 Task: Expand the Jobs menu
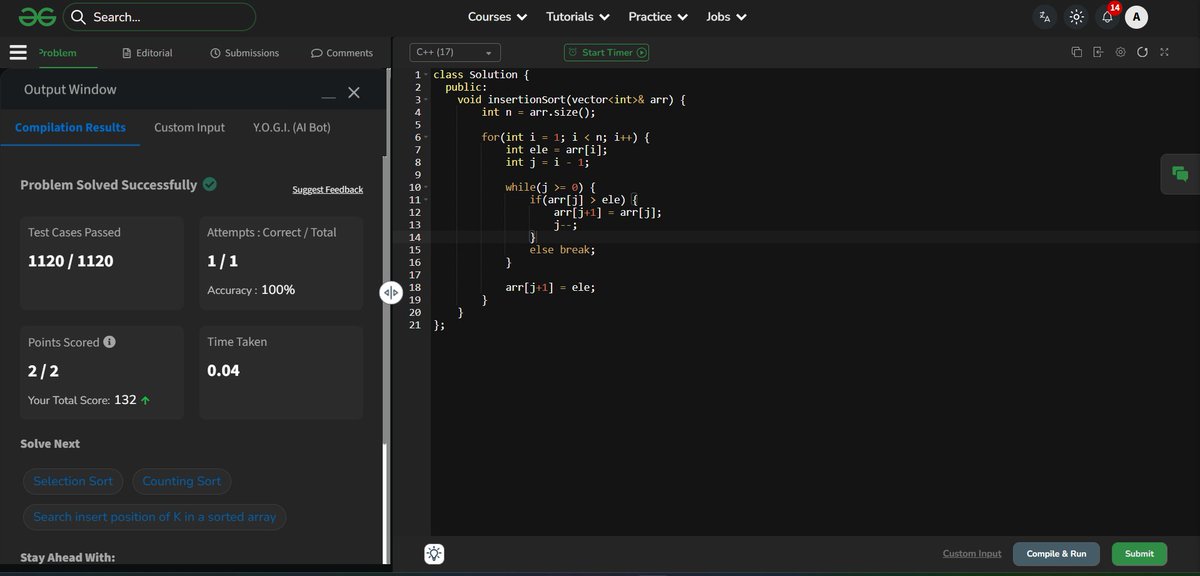tap(725, 16)
